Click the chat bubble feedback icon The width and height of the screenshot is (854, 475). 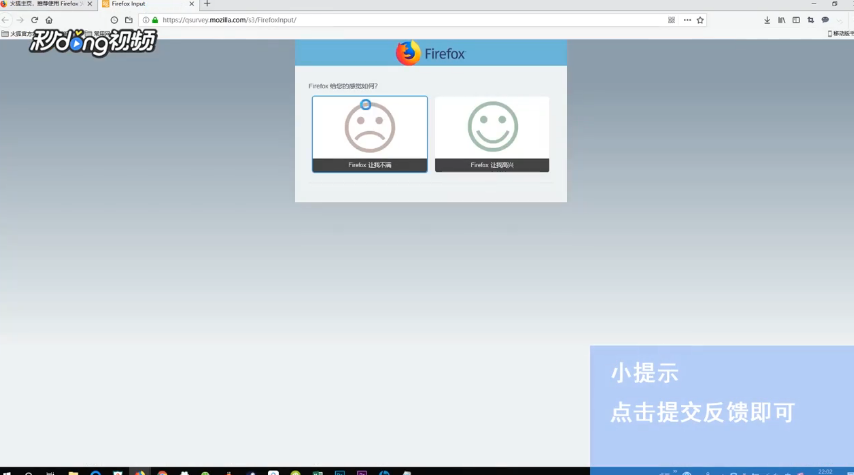click(x=826, y=20)
